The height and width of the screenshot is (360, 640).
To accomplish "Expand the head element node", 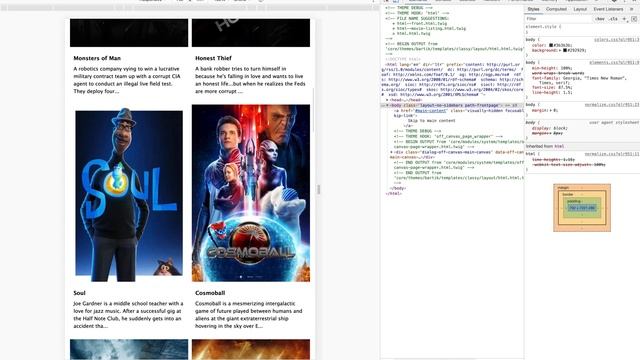I will pyautogui.click(x=387, y=100).
